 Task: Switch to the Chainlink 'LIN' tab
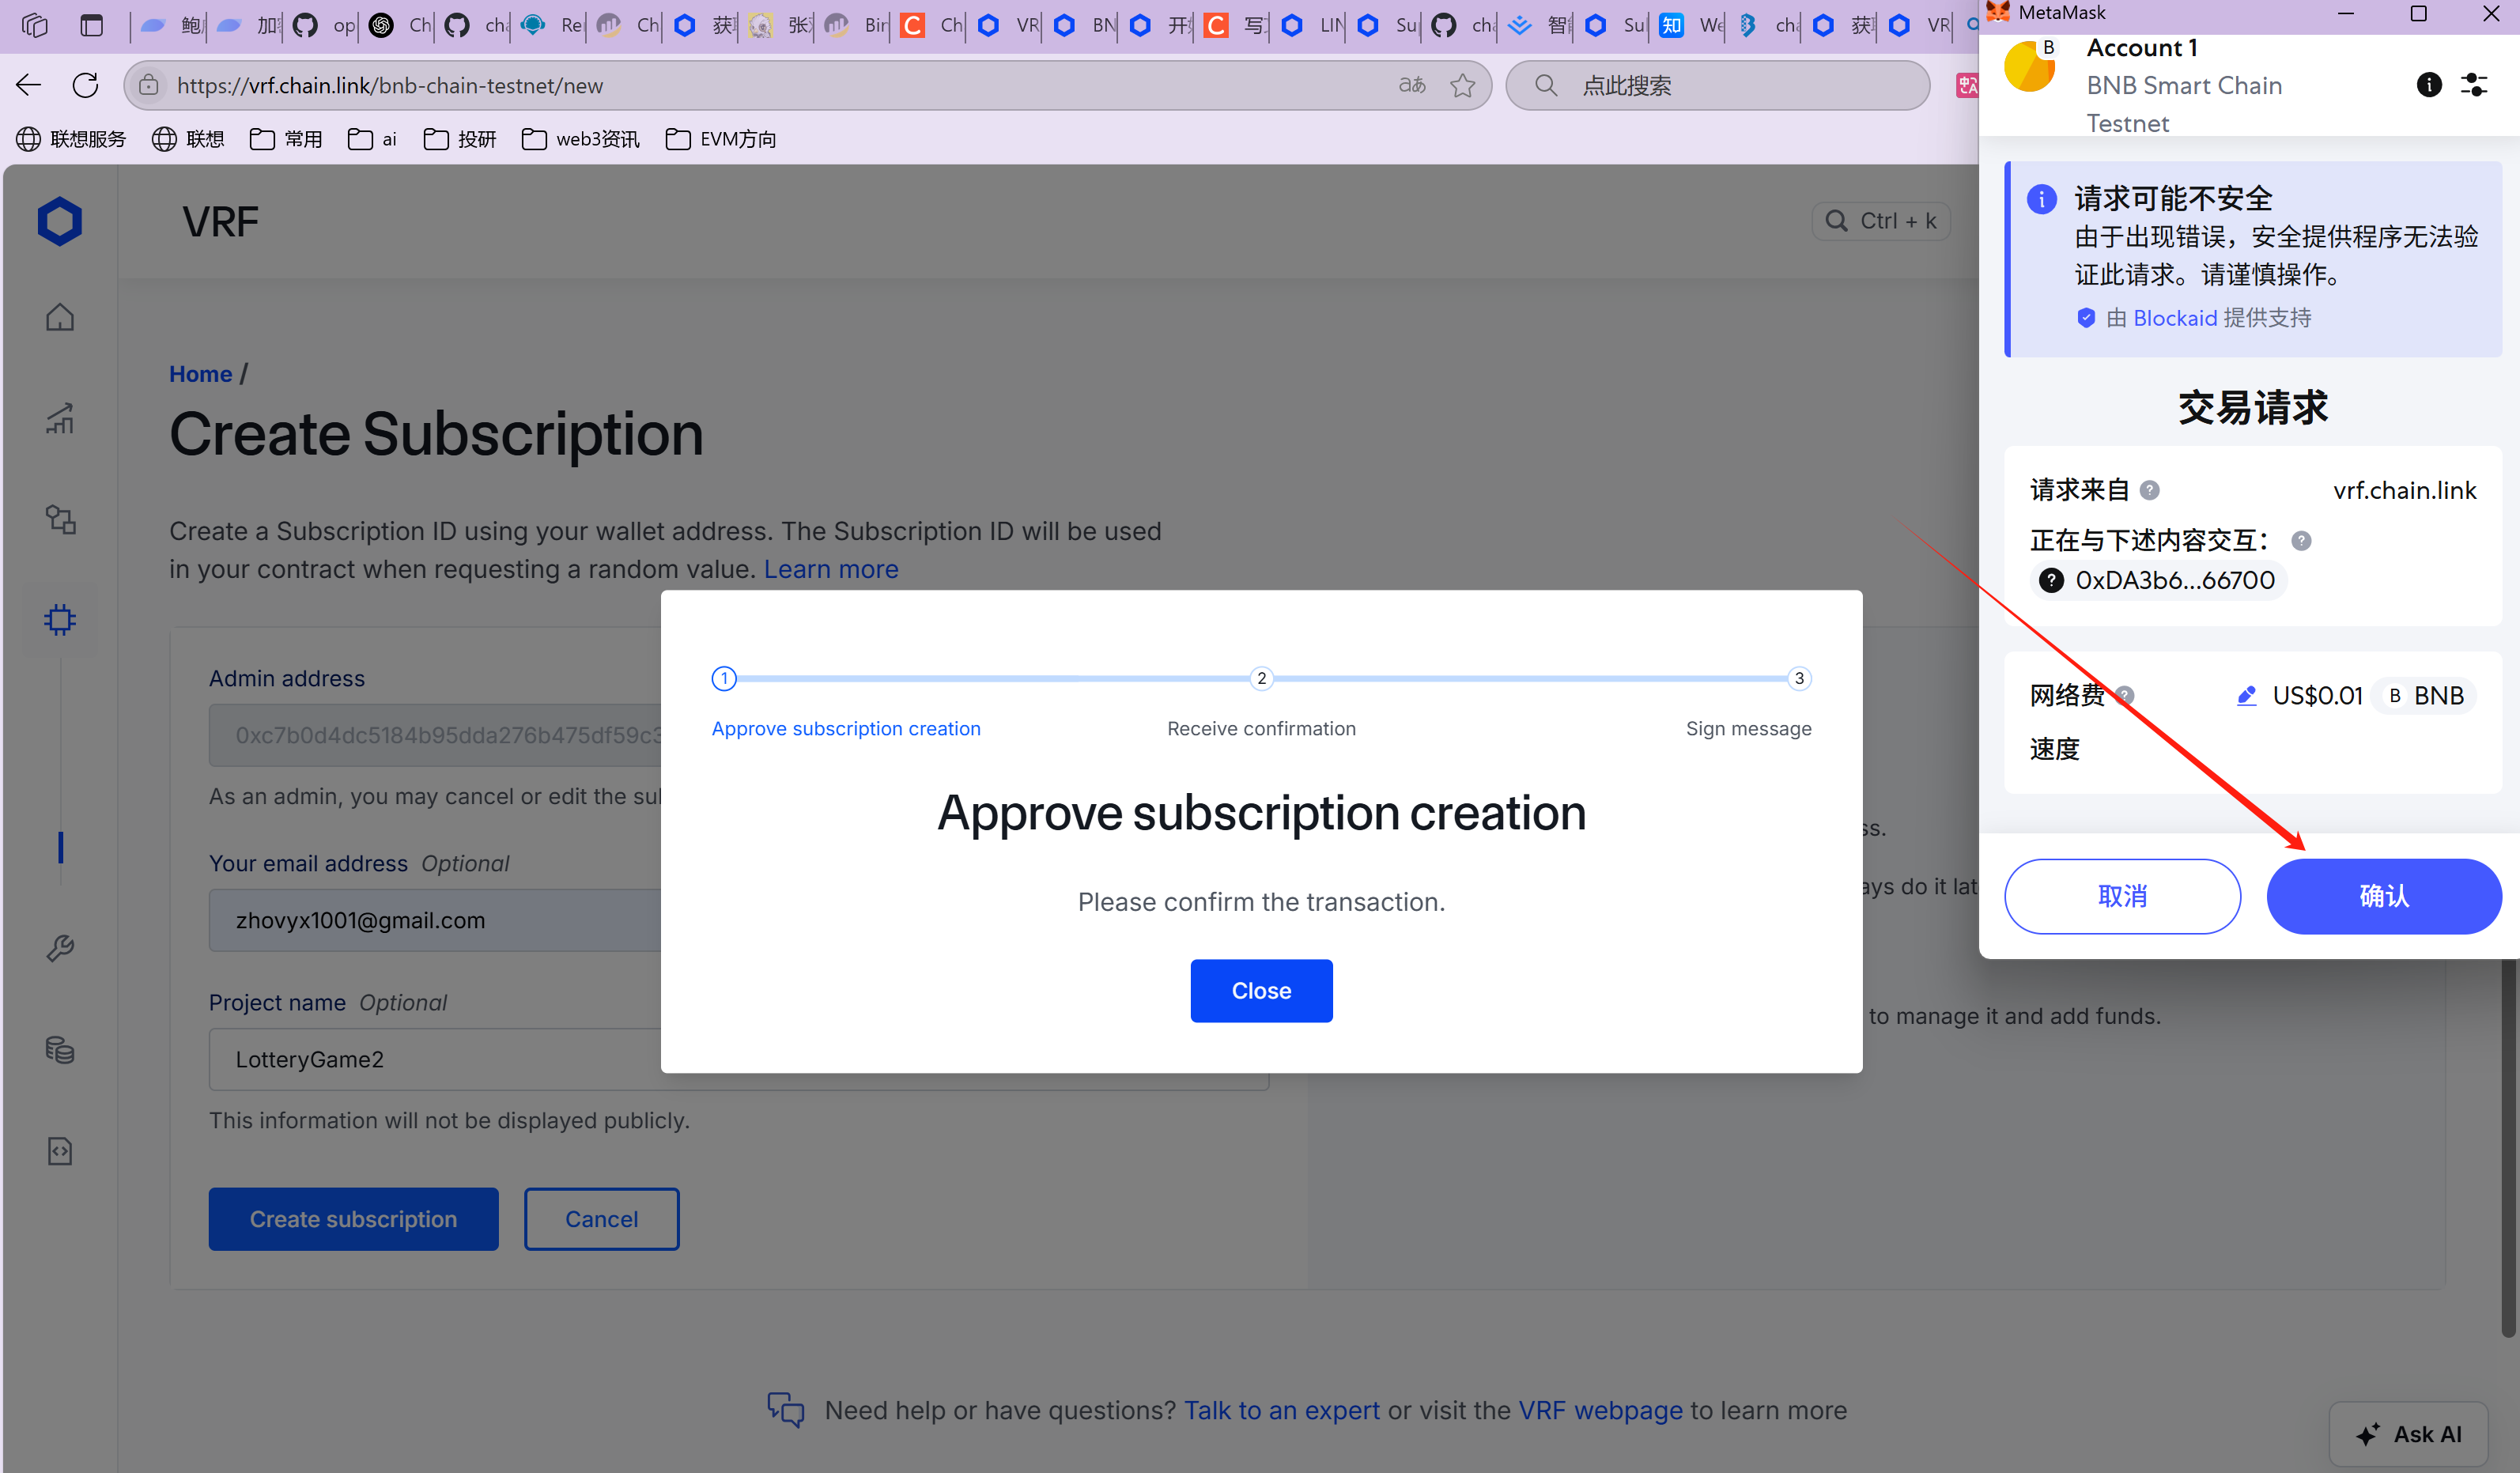(x=1311, y=25)
